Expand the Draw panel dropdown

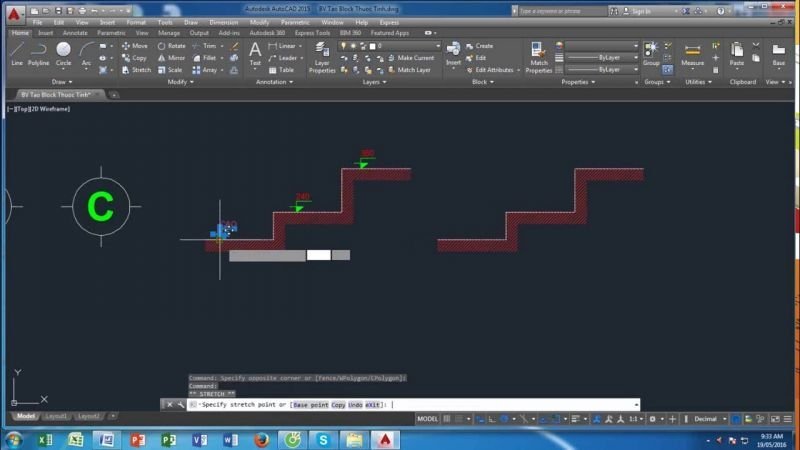click(x=62, y=82)
